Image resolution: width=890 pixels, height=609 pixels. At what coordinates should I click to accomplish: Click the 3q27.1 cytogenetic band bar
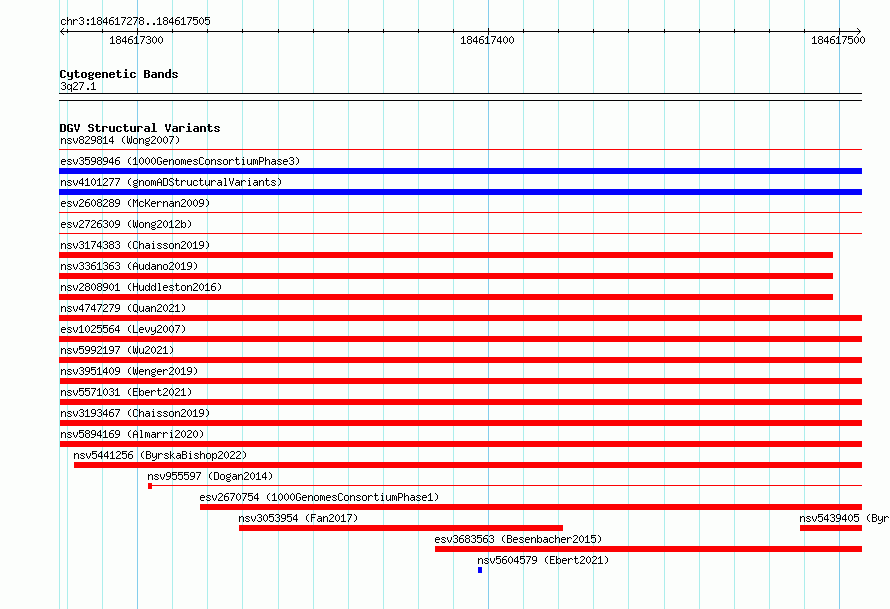pos(460,97)
